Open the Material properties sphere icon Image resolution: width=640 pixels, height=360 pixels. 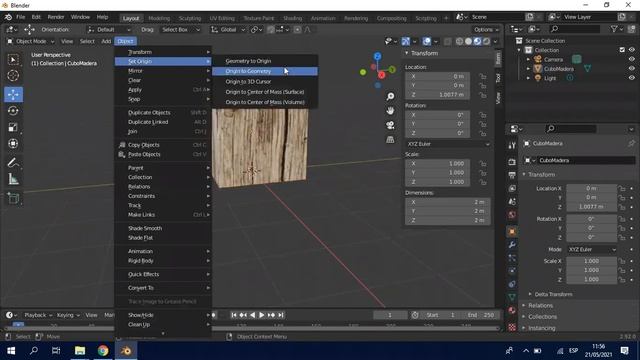point(512,311)
